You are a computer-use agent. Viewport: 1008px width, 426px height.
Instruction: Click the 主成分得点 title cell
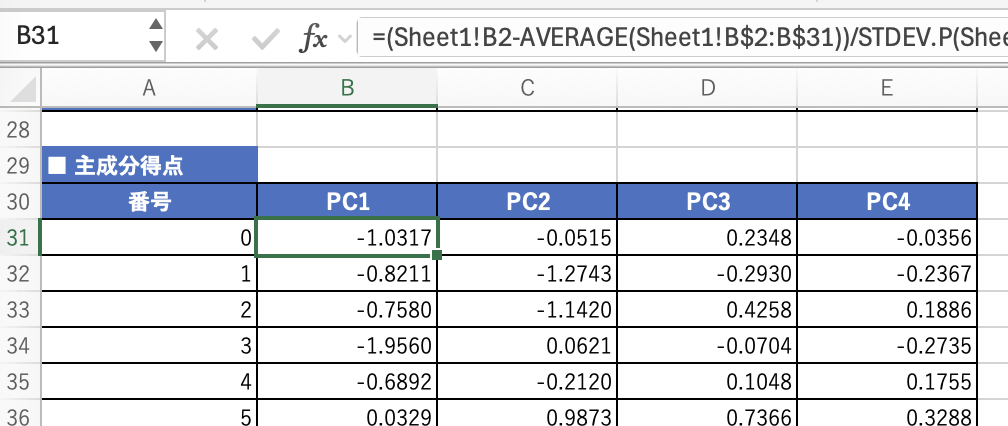149,165
